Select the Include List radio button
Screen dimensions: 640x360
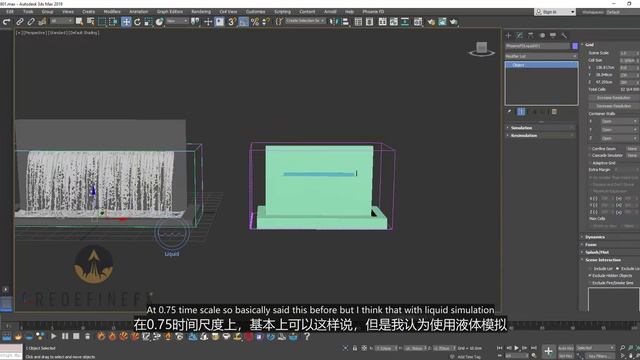[590, 269]
